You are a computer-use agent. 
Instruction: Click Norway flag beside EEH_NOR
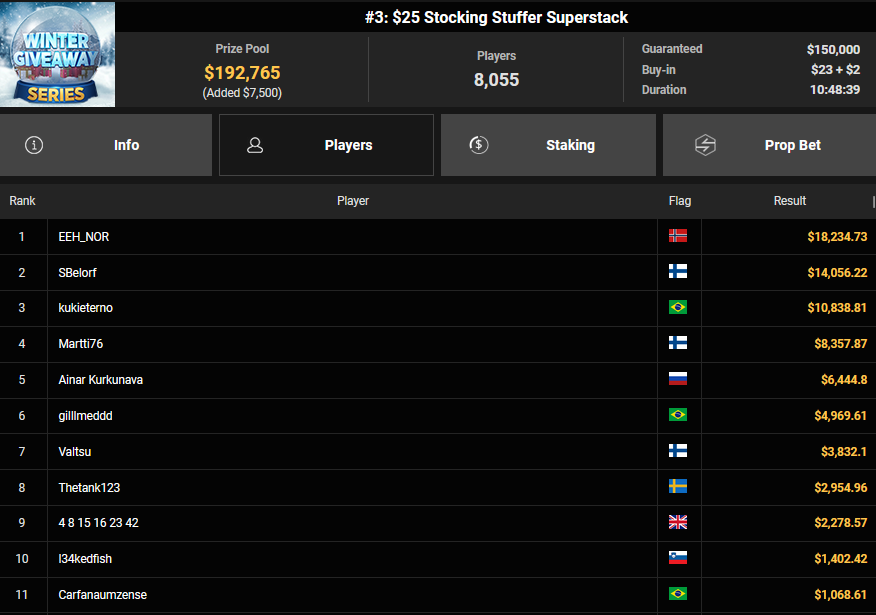pos(678,236)
